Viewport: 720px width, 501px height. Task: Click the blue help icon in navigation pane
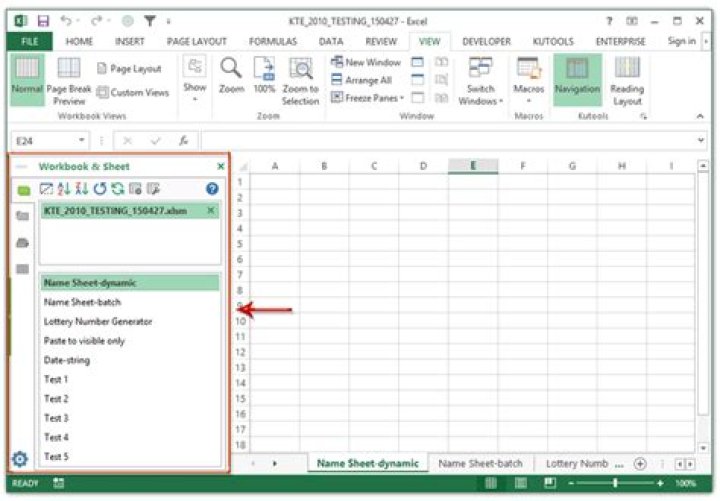point(212,188)
